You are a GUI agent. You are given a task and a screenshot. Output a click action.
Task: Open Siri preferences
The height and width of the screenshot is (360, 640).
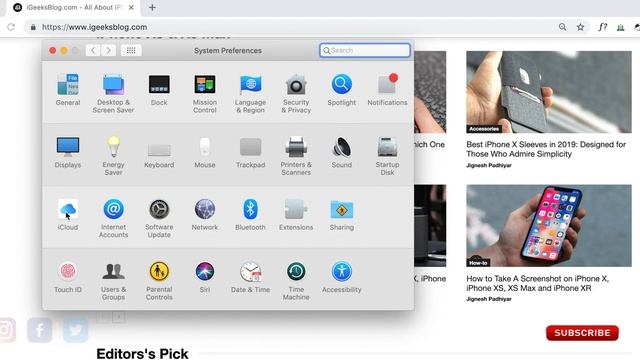204,278
